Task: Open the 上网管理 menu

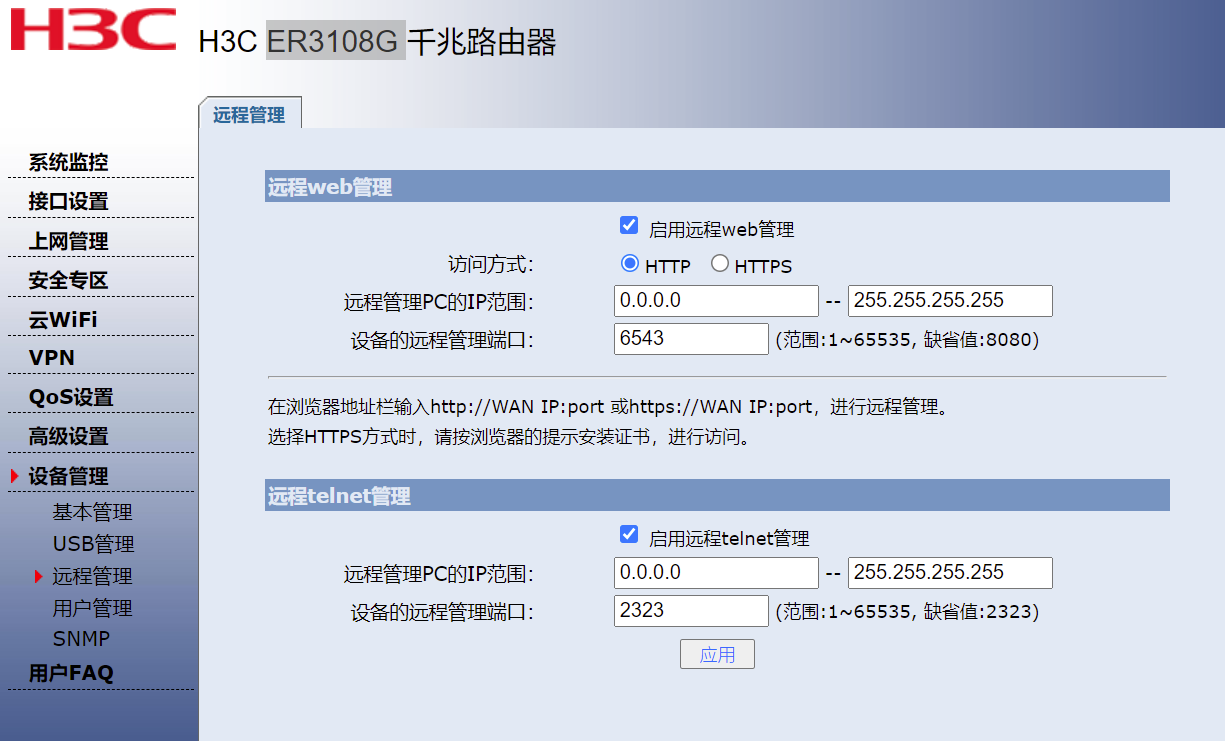Action: click(68, 242)
